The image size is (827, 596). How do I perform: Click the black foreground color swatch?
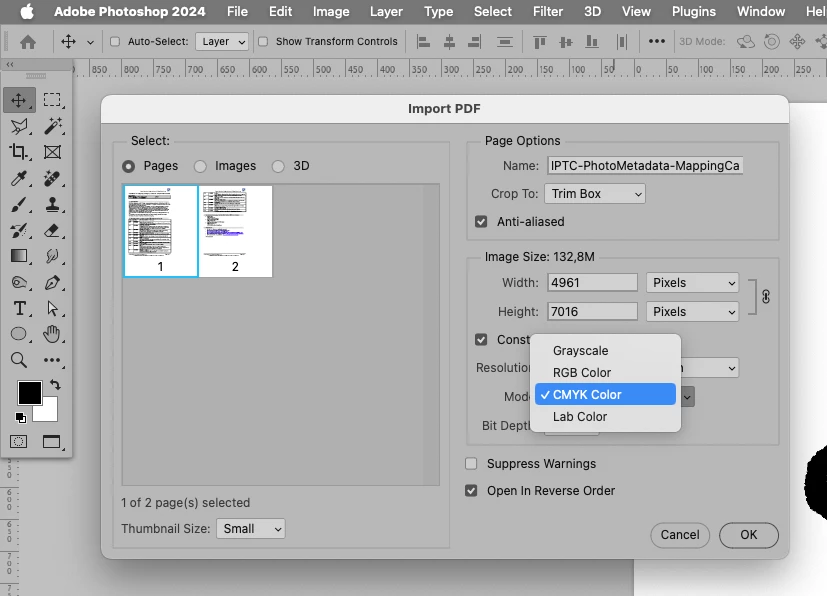[30, 393]
